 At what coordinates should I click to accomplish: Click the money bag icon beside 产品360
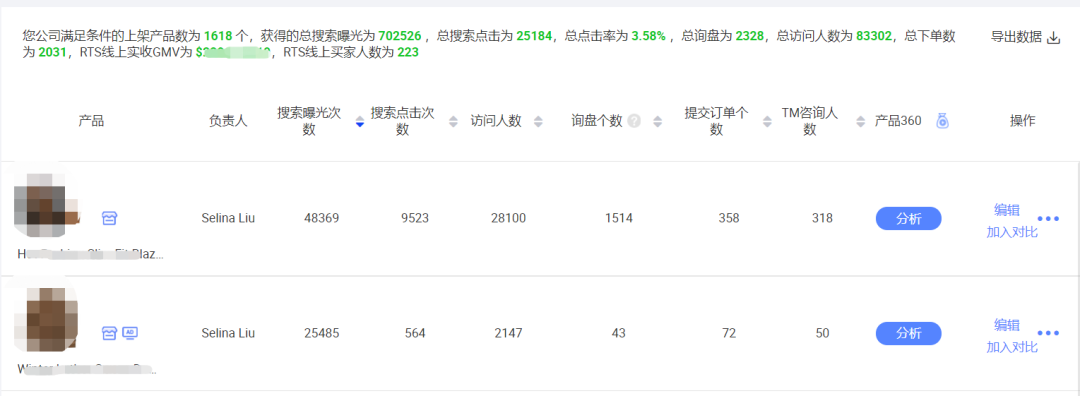pyautogui.click(x=942, y=121)
